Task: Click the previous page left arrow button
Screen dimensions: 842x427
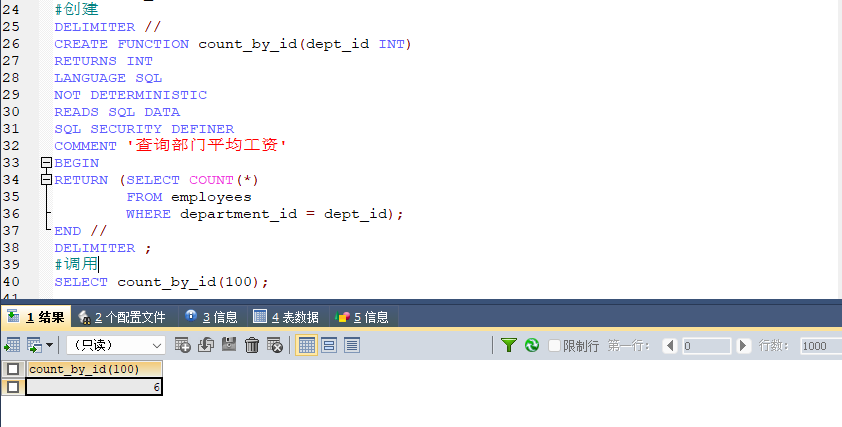Action: coord(670,345)
